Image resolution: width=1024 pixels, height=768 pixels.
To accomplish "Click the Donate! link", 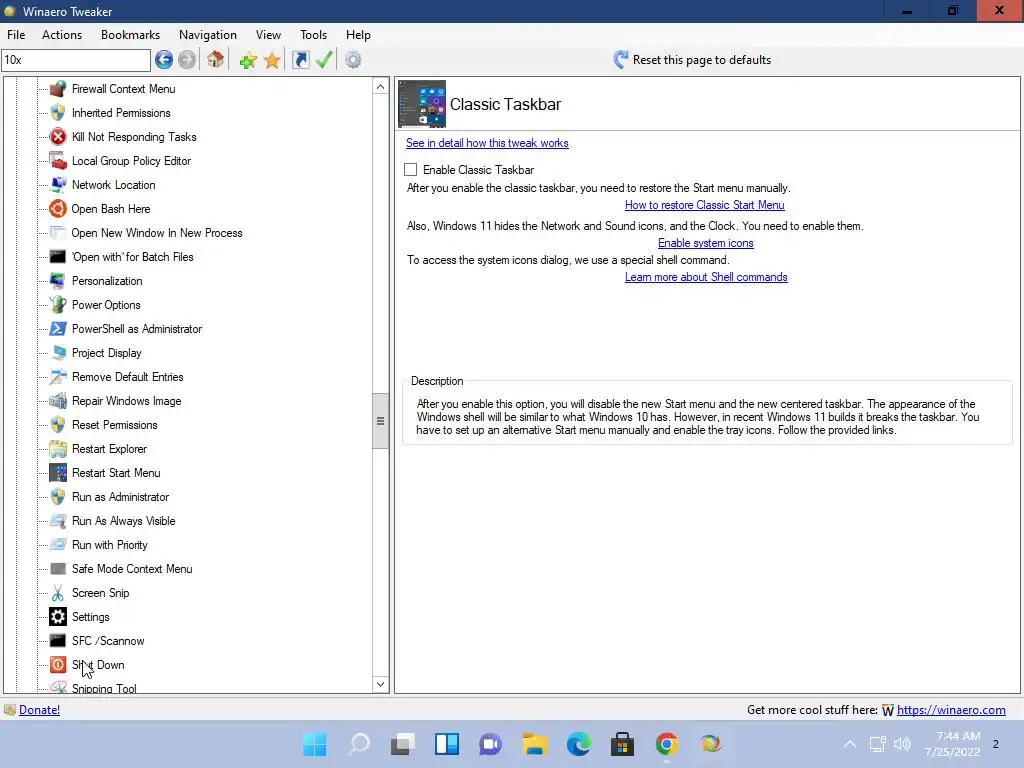I will pos(39,710).
